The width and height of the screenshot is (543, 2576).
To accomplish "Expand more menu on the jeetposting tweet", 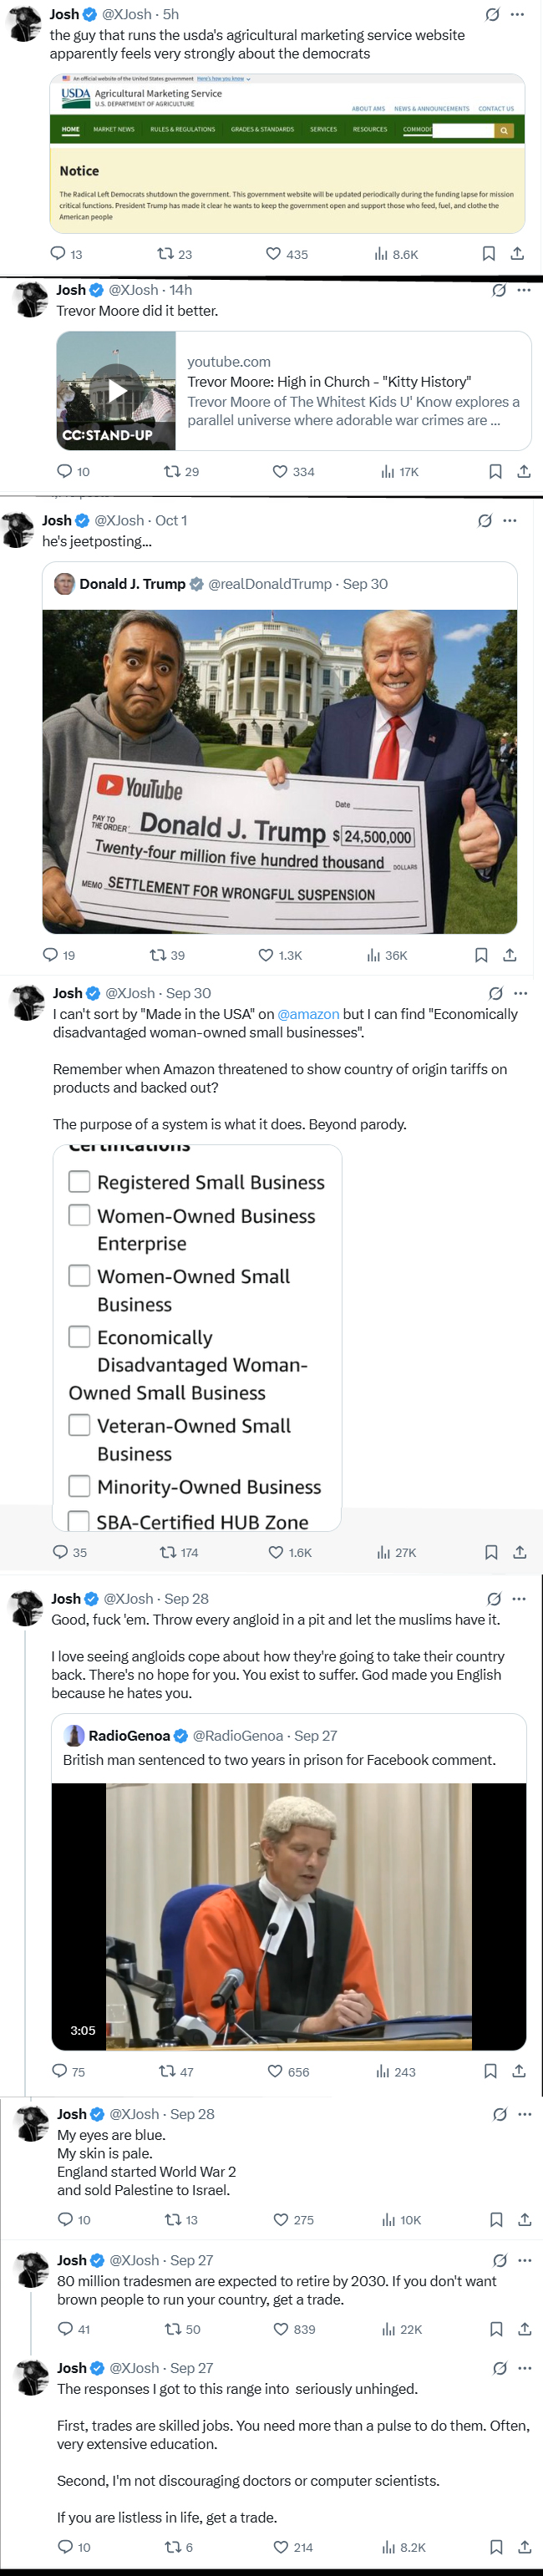I will click(x=510, y=520).
